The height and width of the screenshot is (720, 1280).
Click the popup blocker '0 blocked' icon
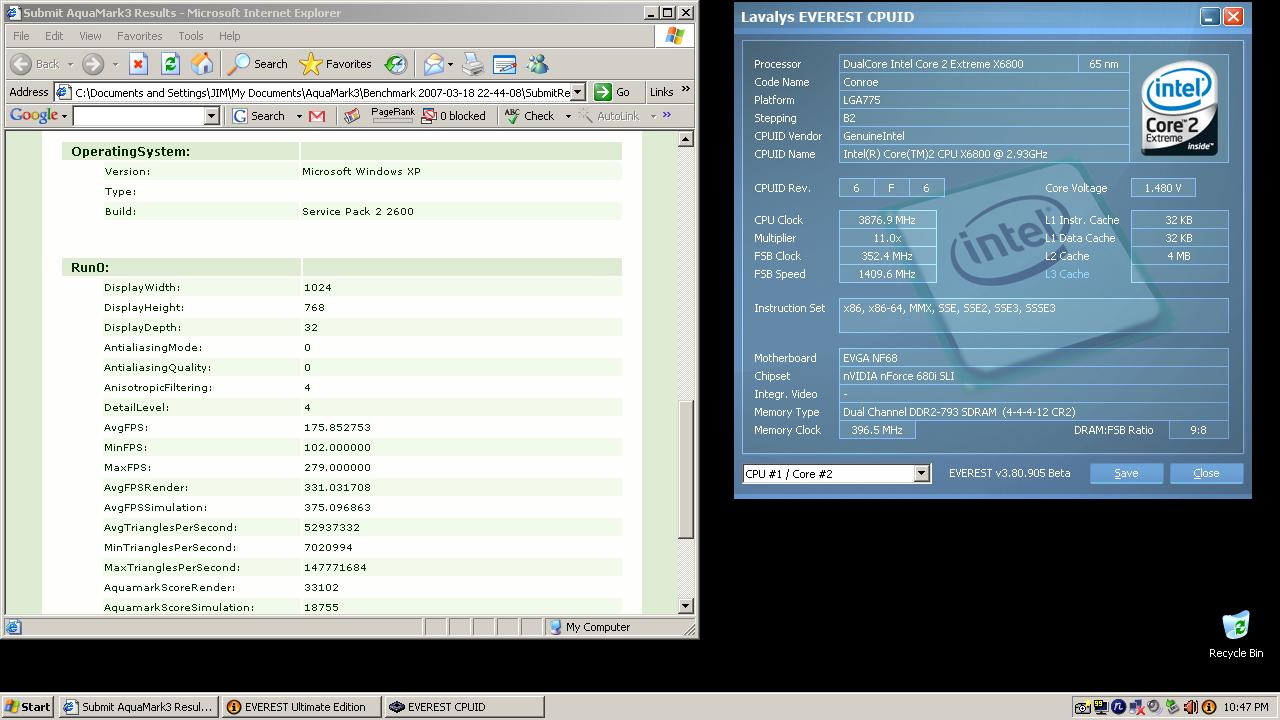pos(453,116)
